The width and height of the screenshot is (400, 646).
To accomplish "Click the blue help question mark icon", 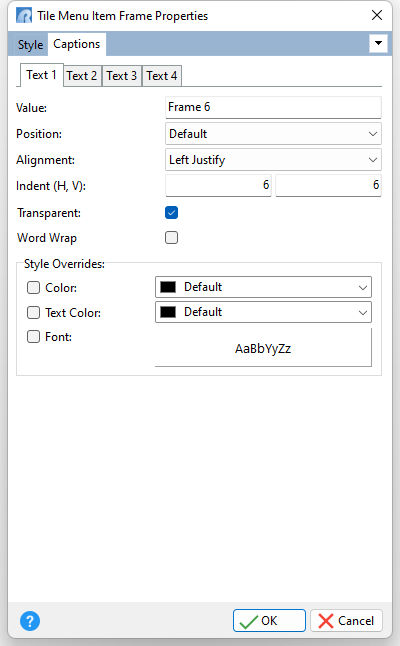I will [x=30, y=620].
